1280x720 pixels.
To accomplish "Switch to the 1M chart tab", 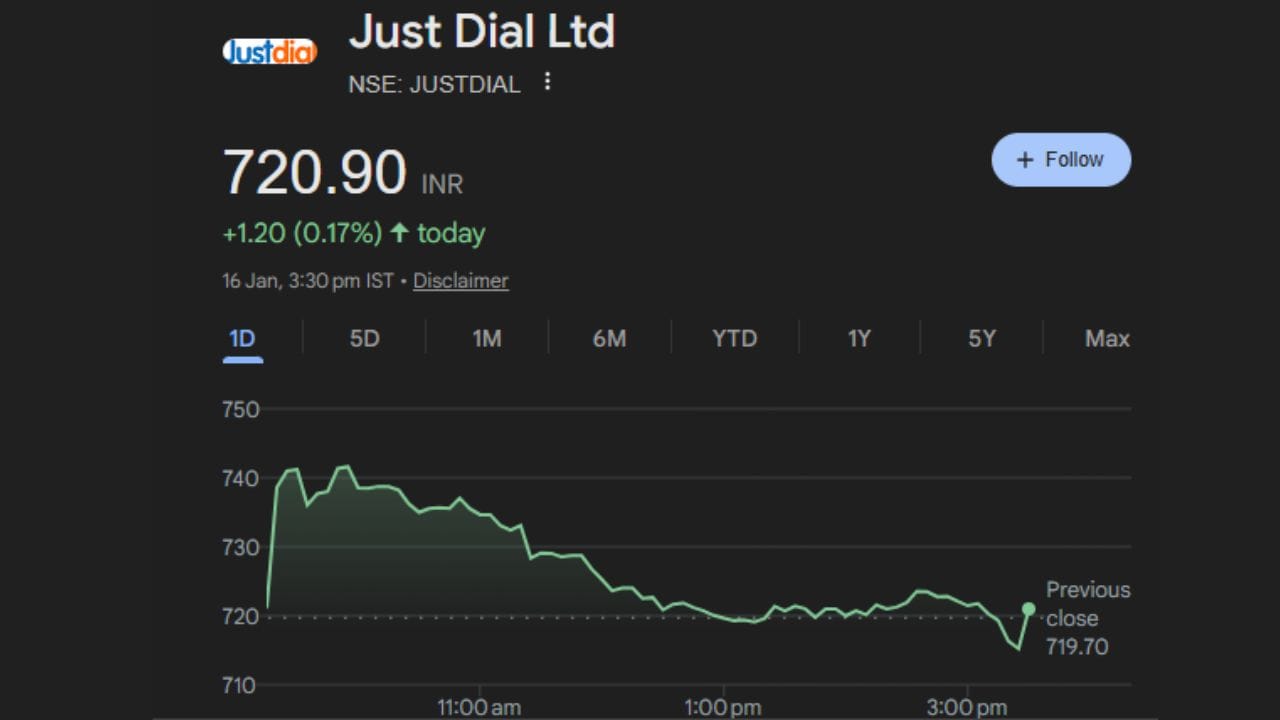I will click(x=487, y=339).
